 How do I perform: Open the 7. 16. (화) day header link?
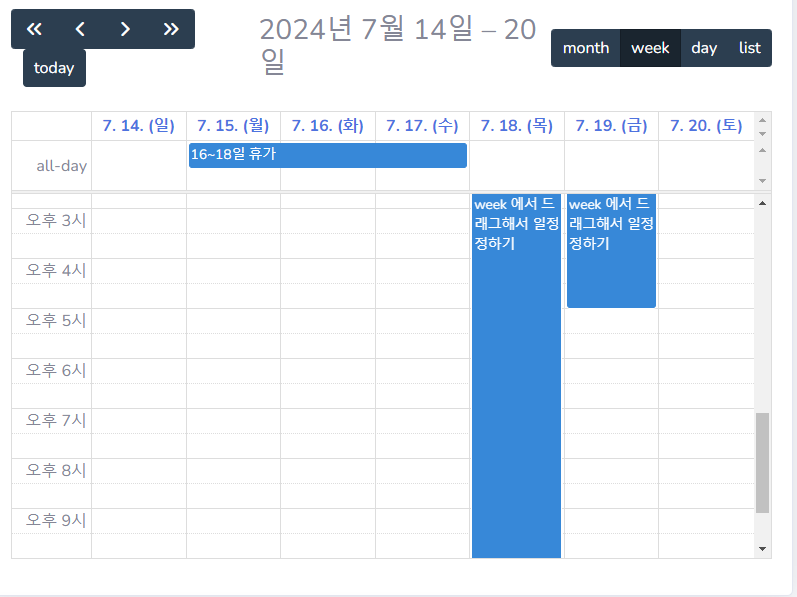pos(327,125)
